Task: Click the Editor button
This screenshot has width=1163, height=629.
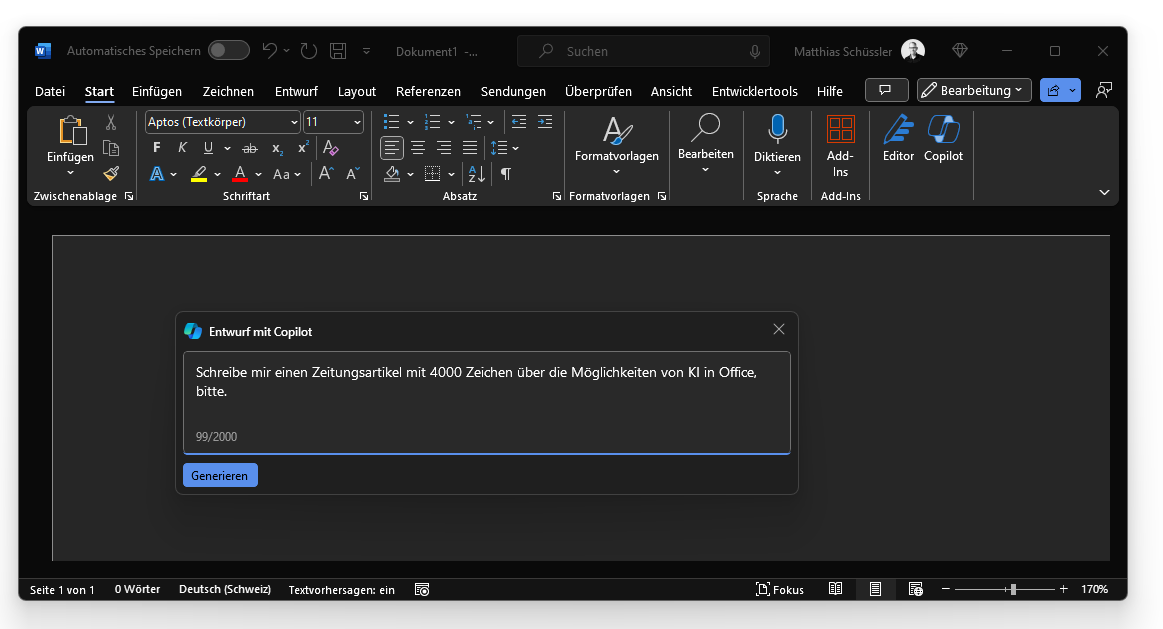Action: pos(898,139)
